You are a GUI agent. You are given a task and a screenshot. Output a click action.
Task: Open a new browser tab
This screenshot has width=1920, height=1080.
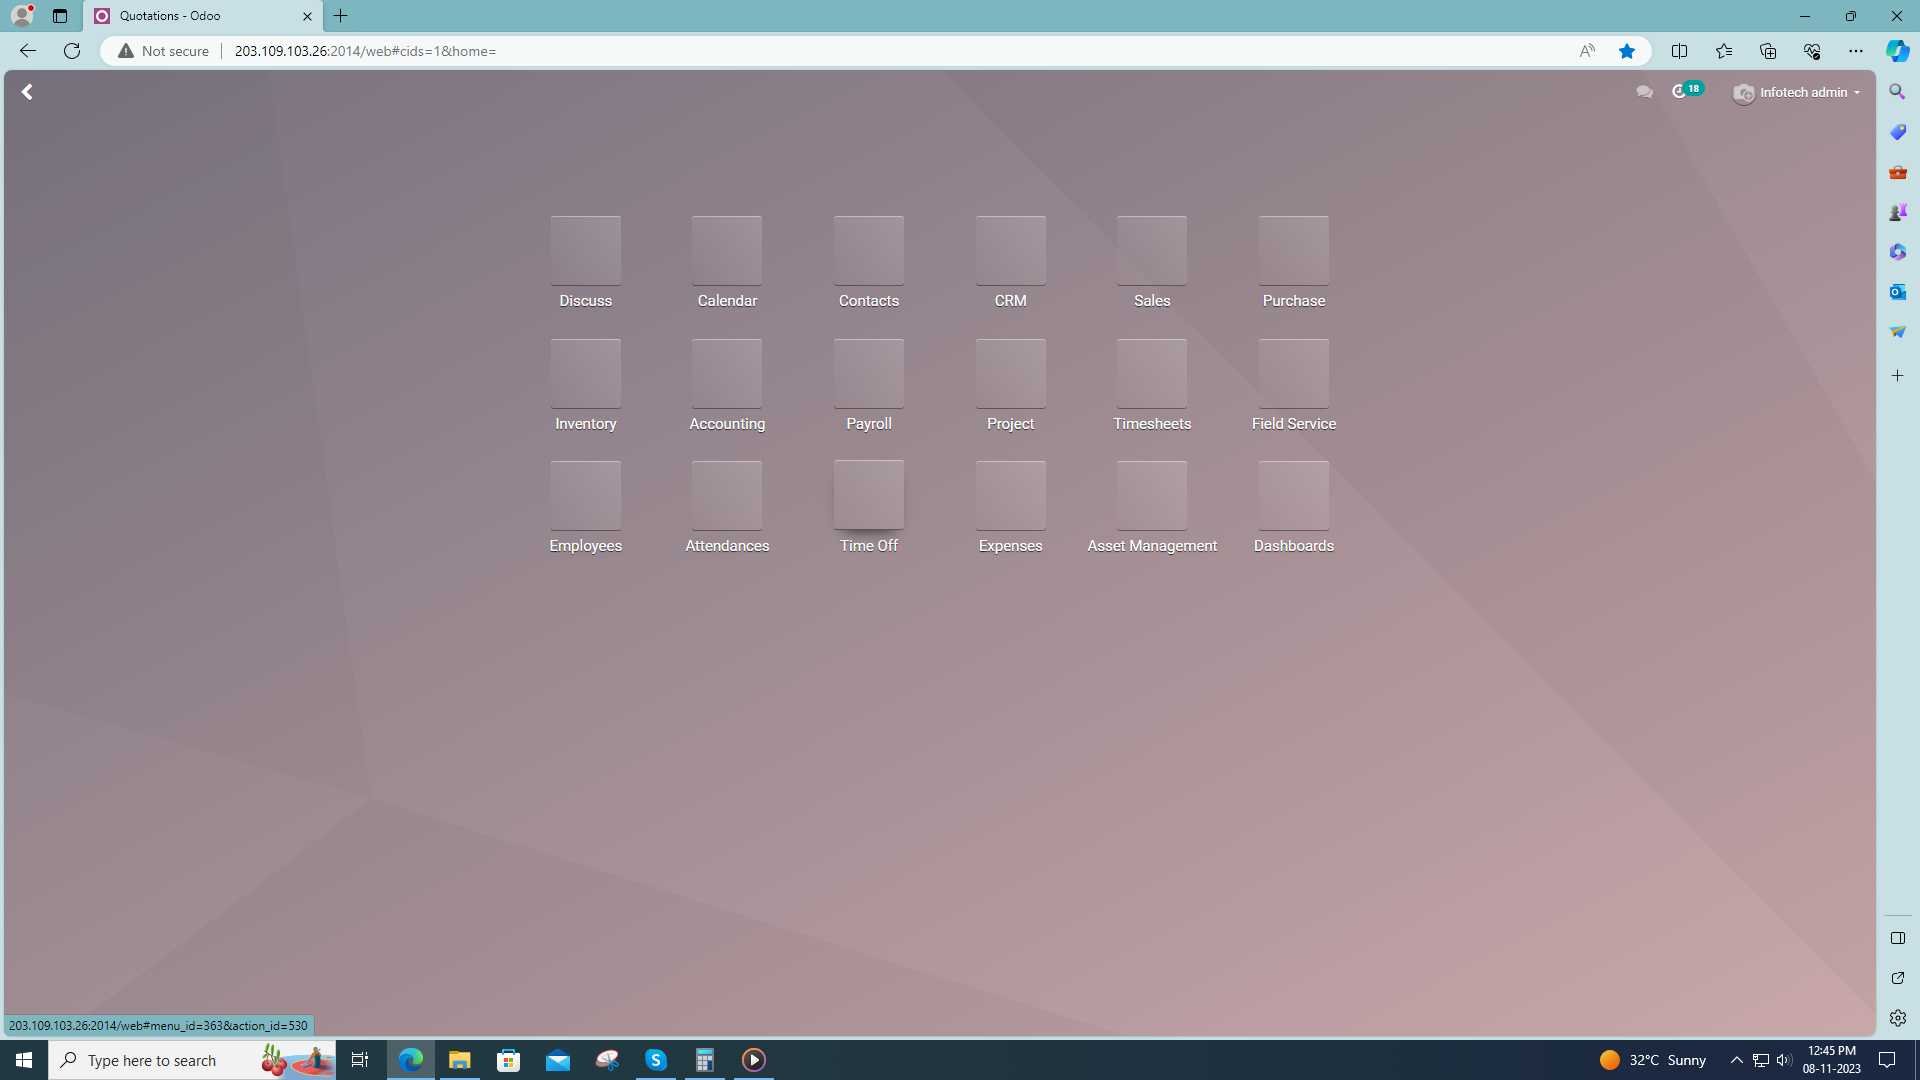(x=341, y=16)
